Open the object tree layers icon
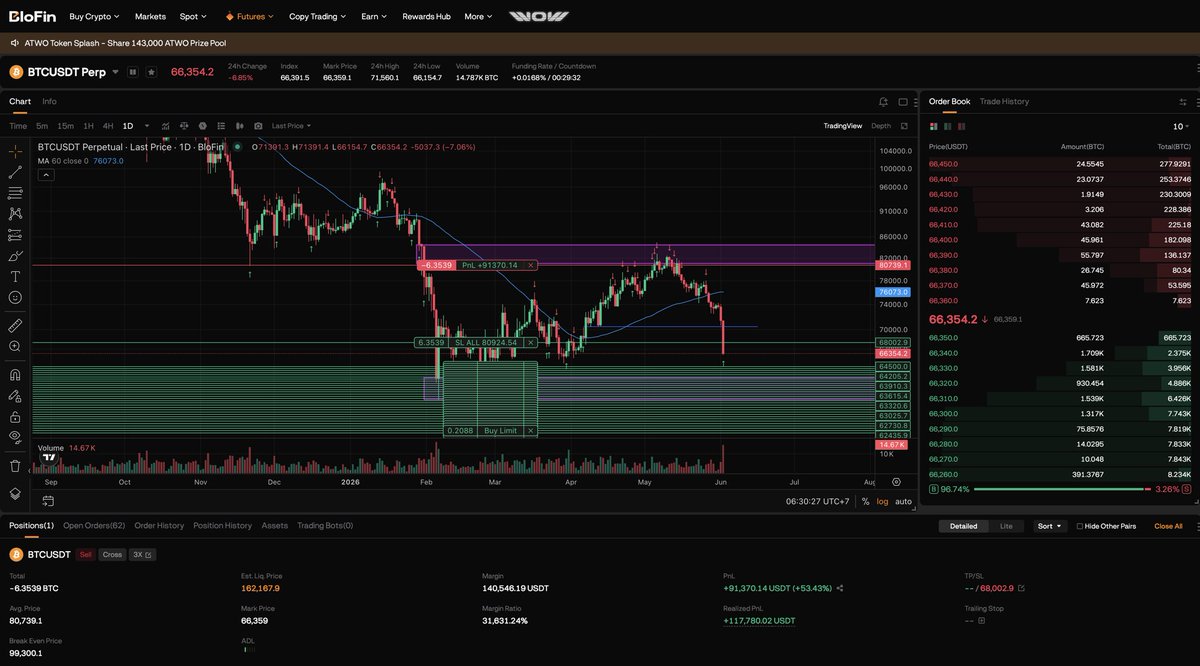The height and width of the screenshot is (666, 1200). 15,493
